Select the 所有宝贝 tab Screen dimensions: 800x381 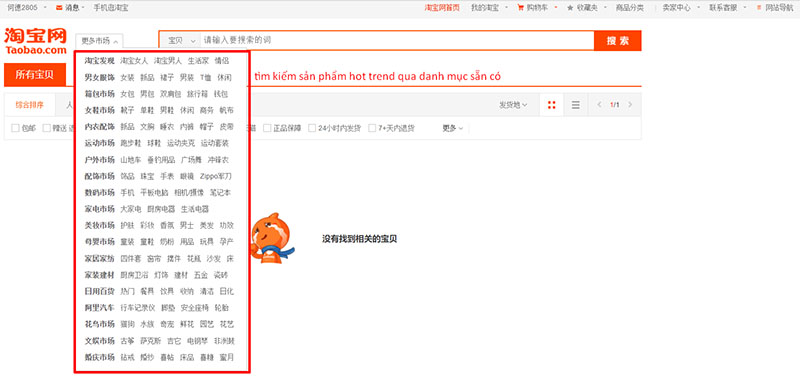click(x=35, y=75)
